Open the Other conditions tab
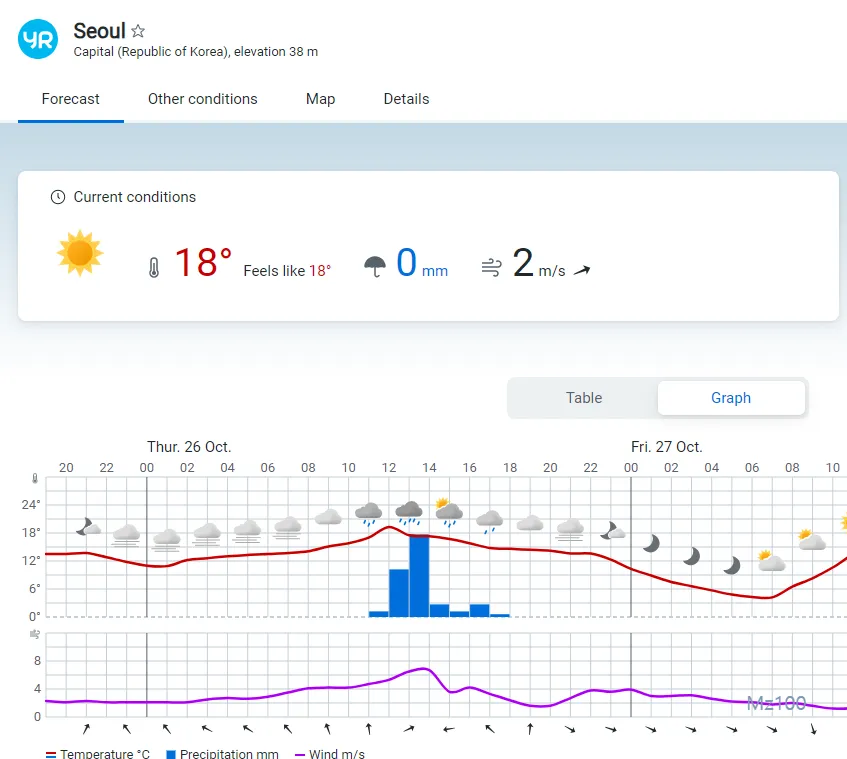The width and height of the screenshot is (847, 759). 203,99
